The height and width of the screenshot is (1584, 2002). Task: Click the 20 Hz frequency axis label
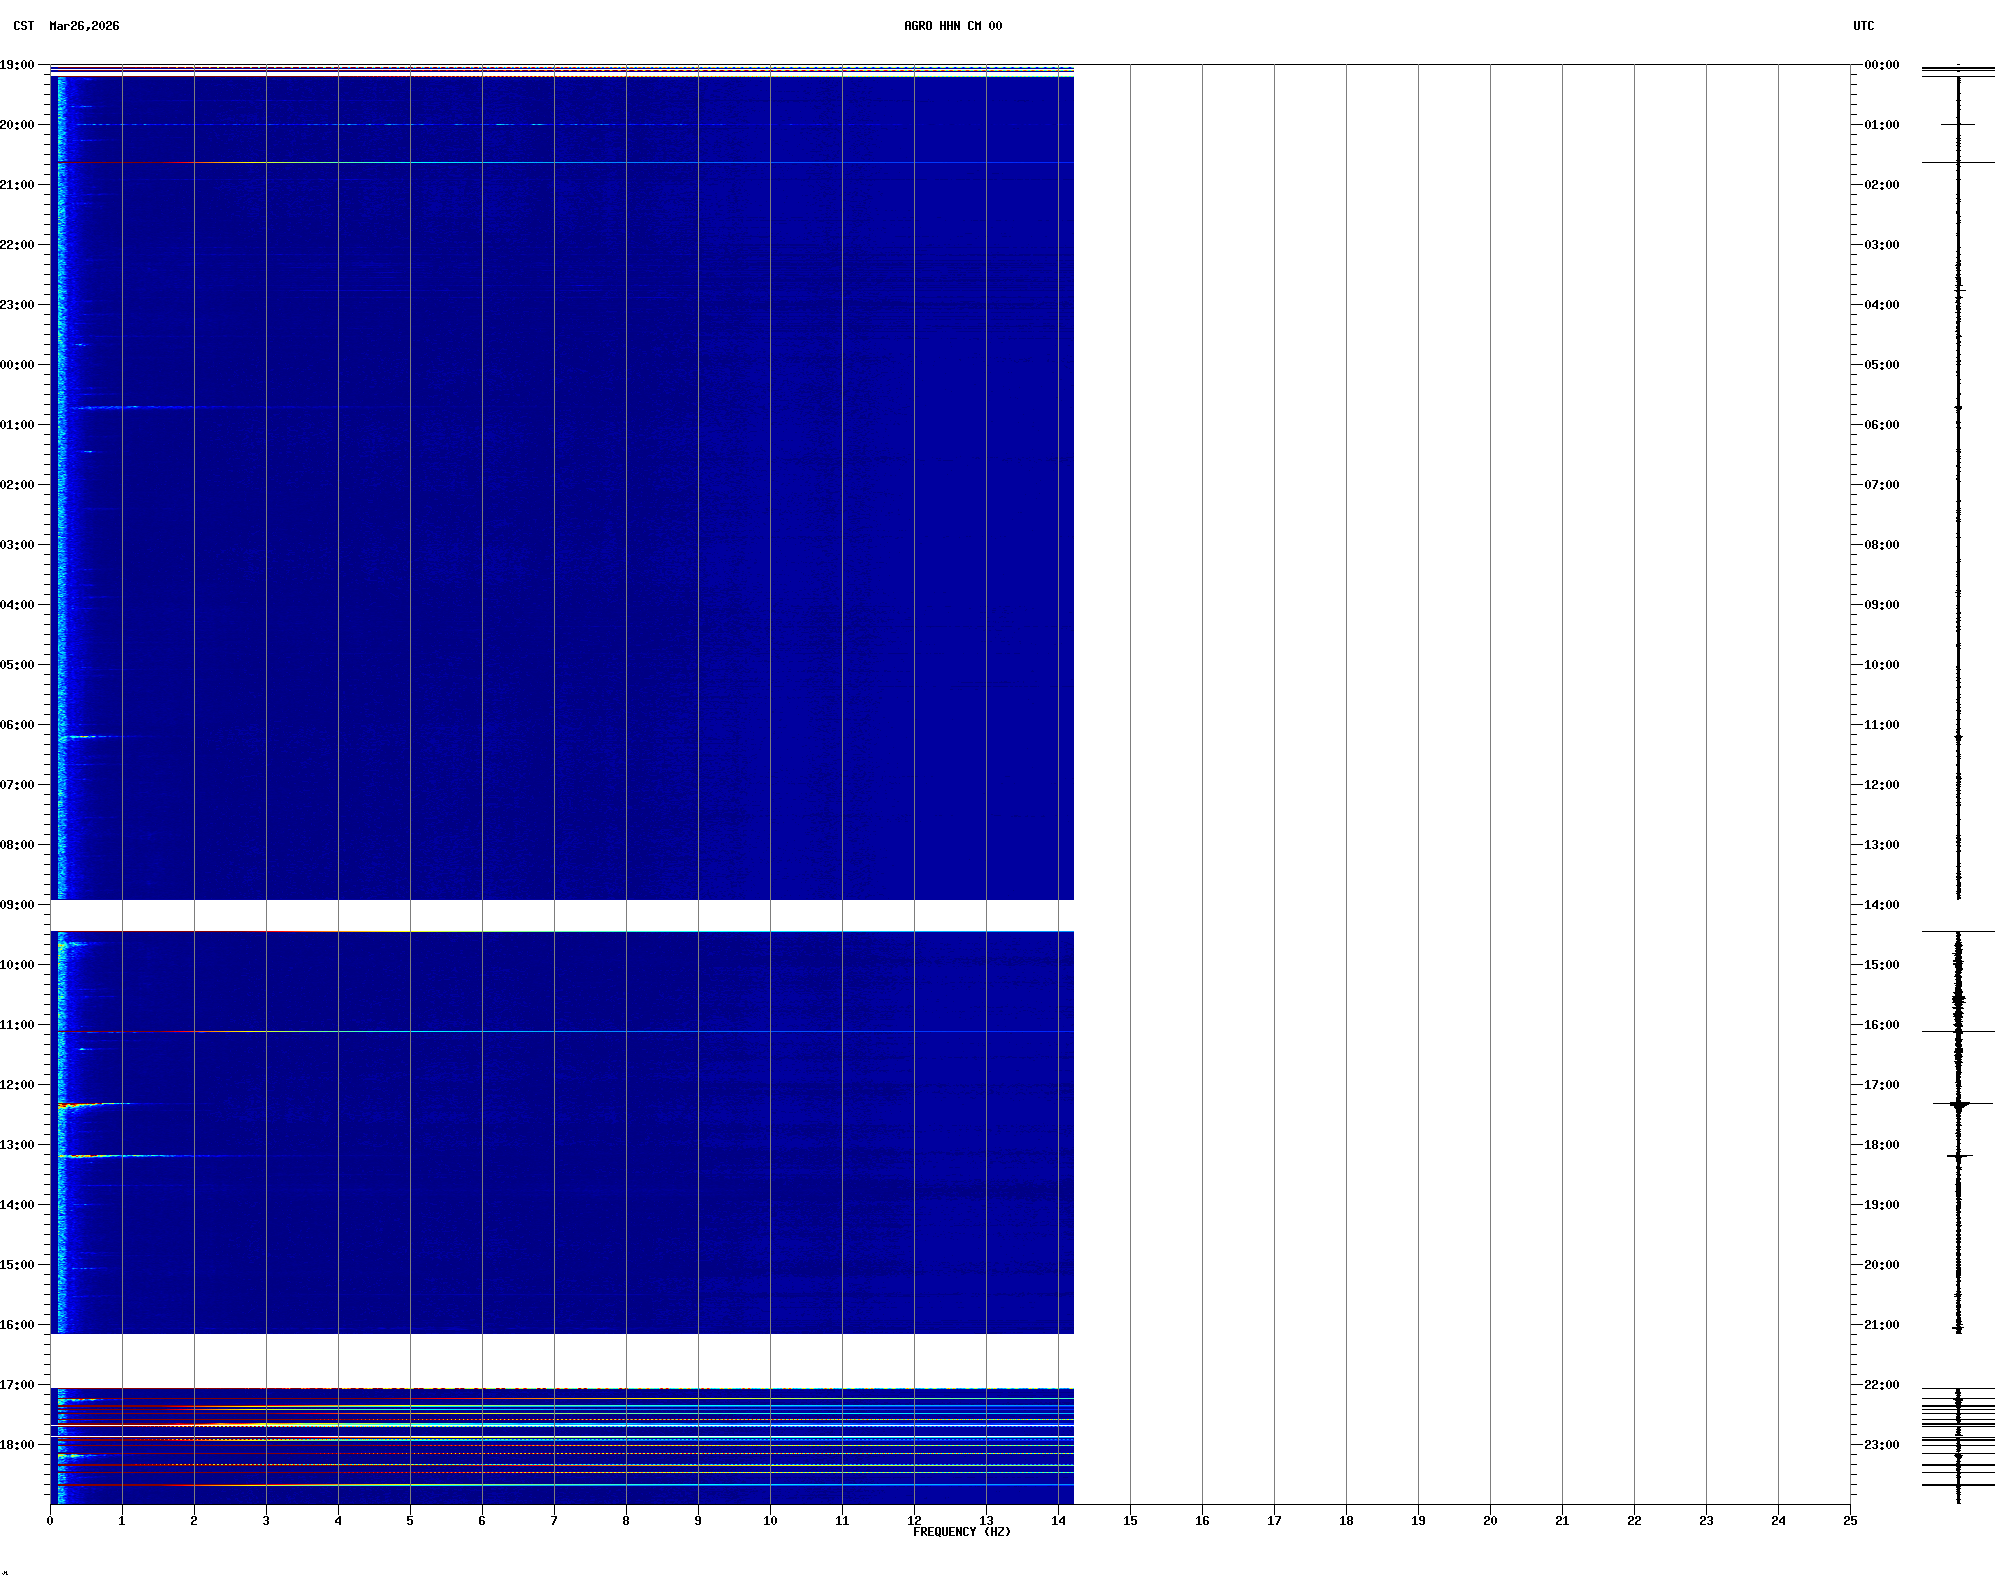tap(1490, 1521)
